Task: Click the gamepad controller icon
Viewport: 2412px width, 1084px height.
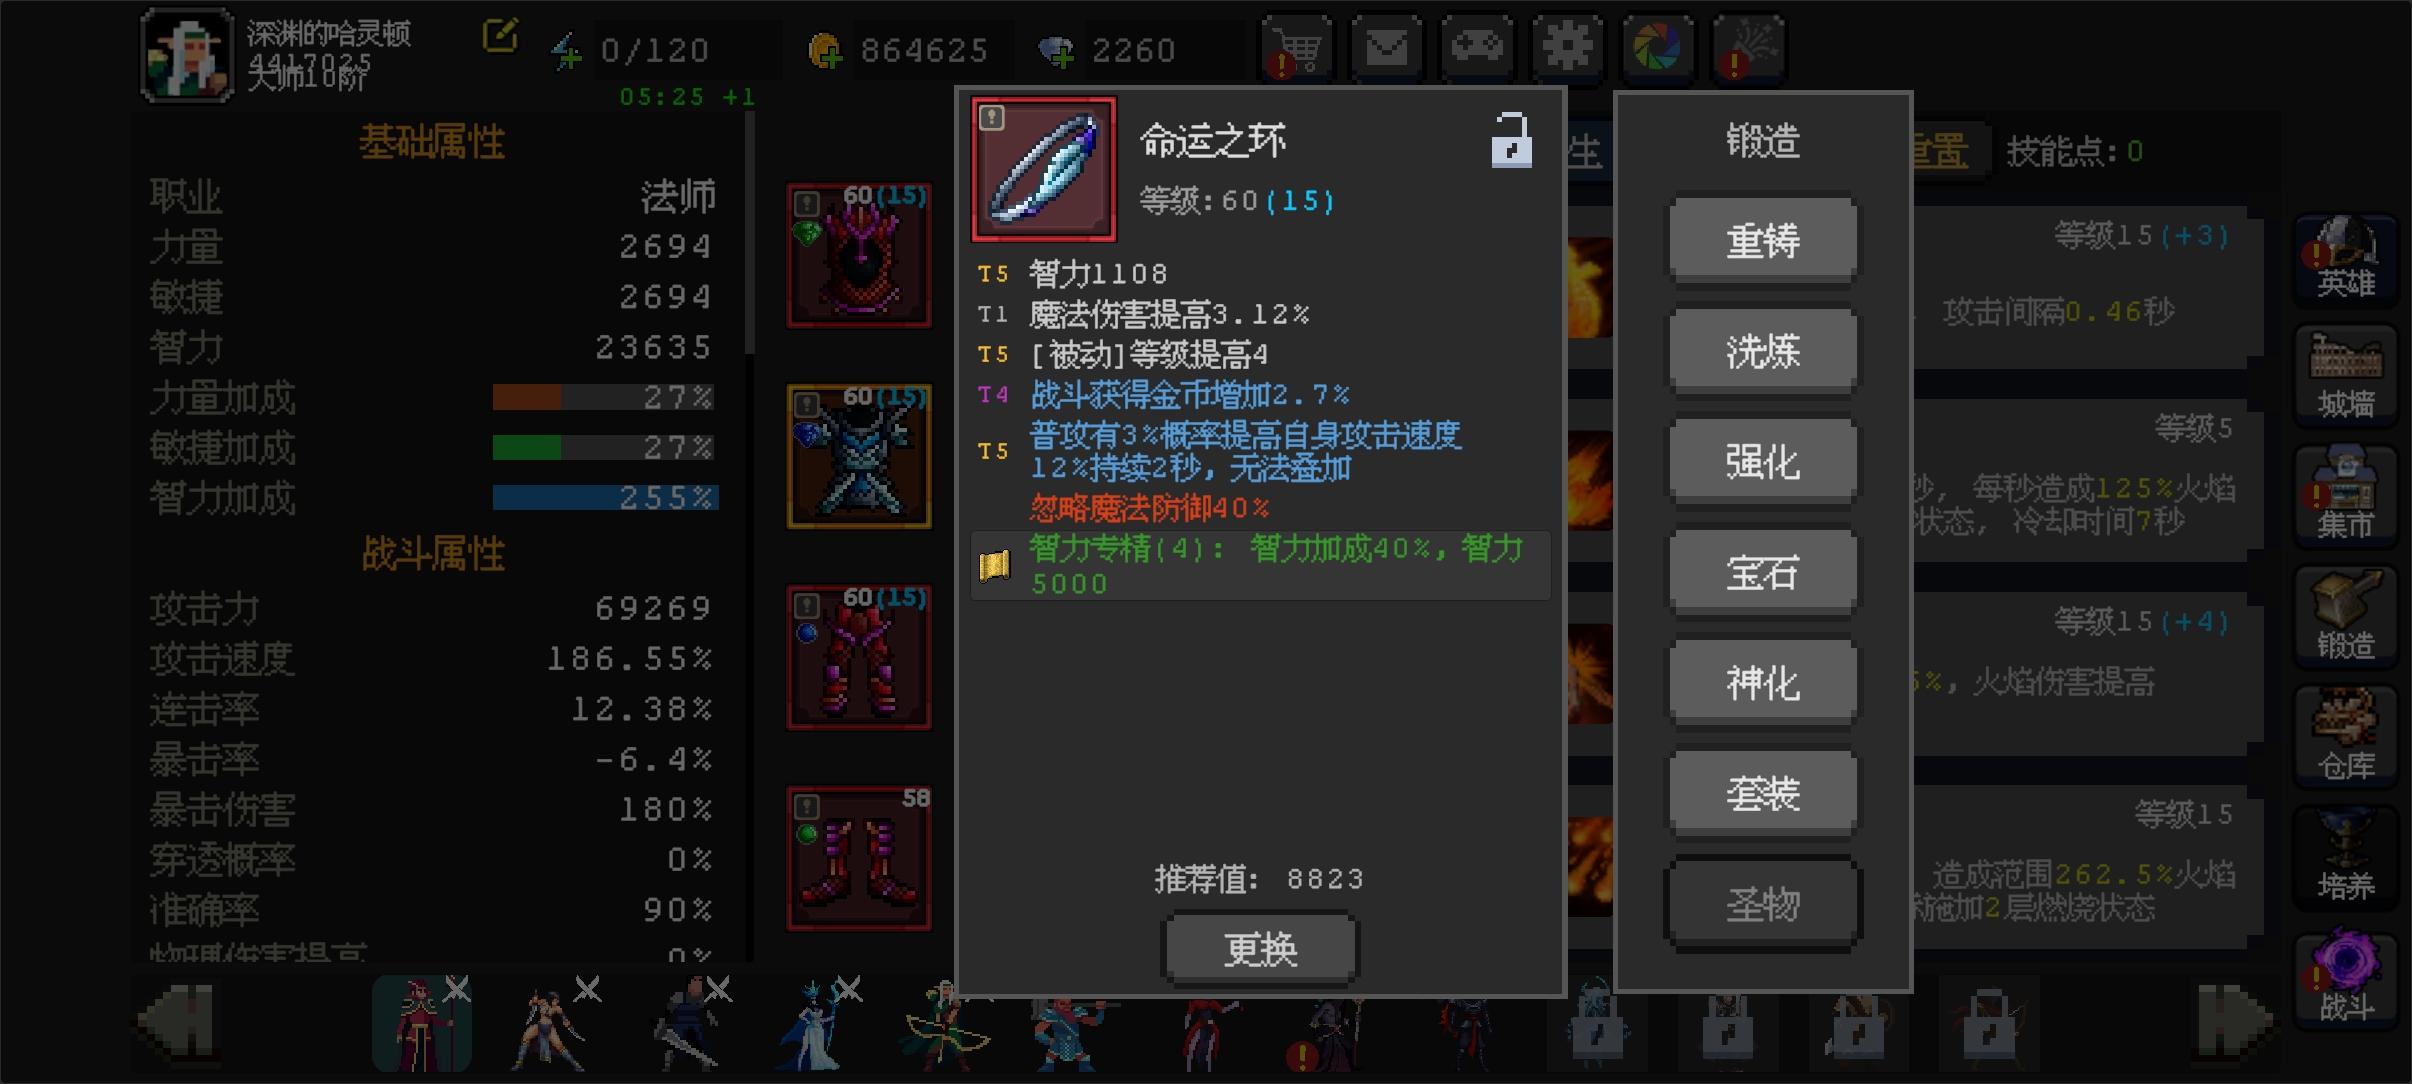Action: click(x=1477, y=48)
